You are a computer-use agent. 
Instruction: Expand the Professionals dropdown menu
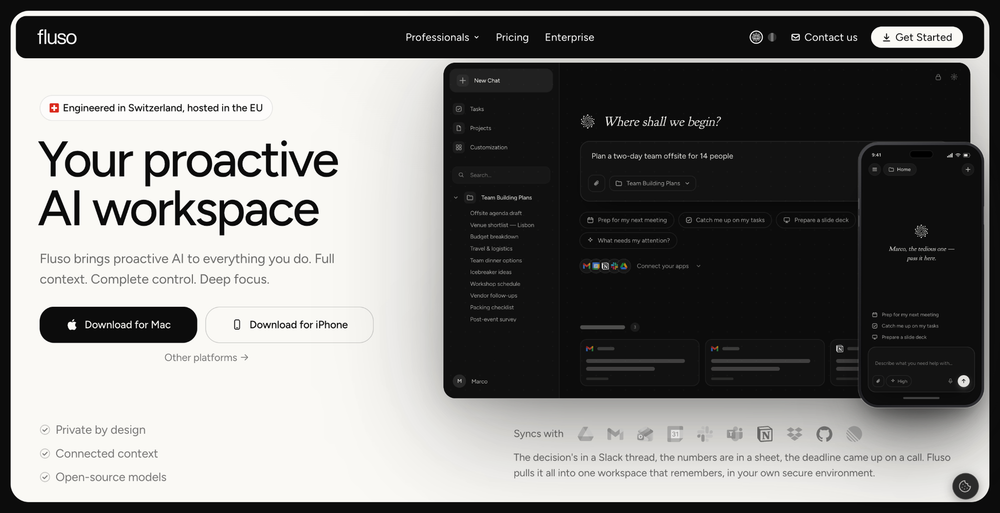coord(442,37)
